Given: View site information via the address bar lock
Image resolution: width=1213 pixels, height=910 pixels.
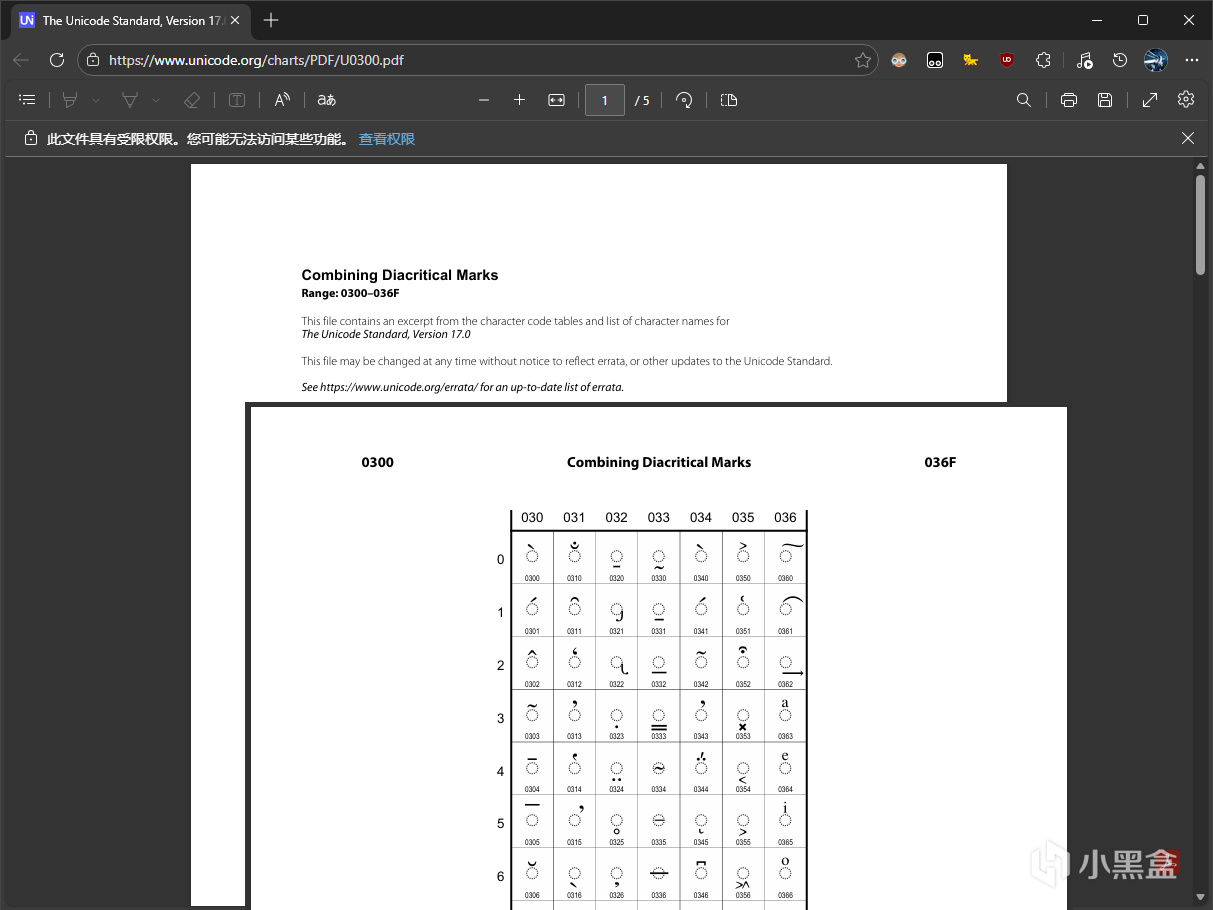Looking at the screenshot, I should (x=93, y=60).
